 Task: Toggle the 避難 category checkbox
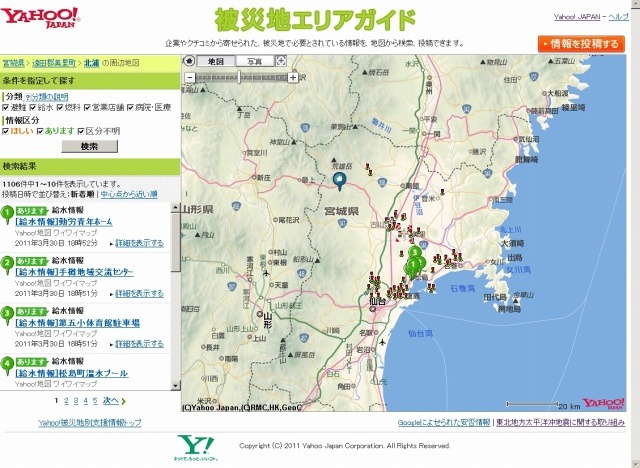click(5, 108)
